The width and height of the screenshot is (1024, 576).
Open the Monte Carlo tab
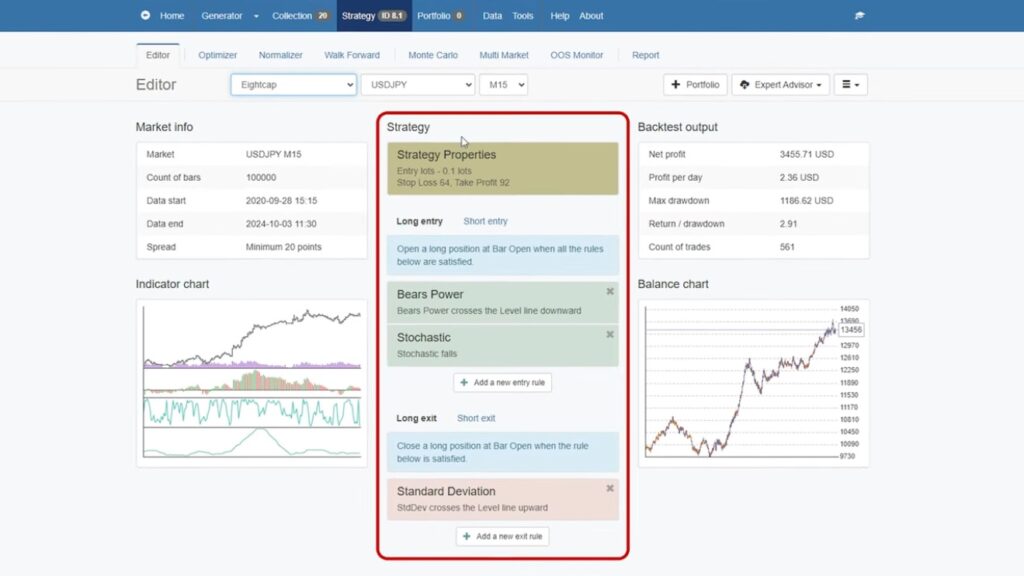(433, 55)
